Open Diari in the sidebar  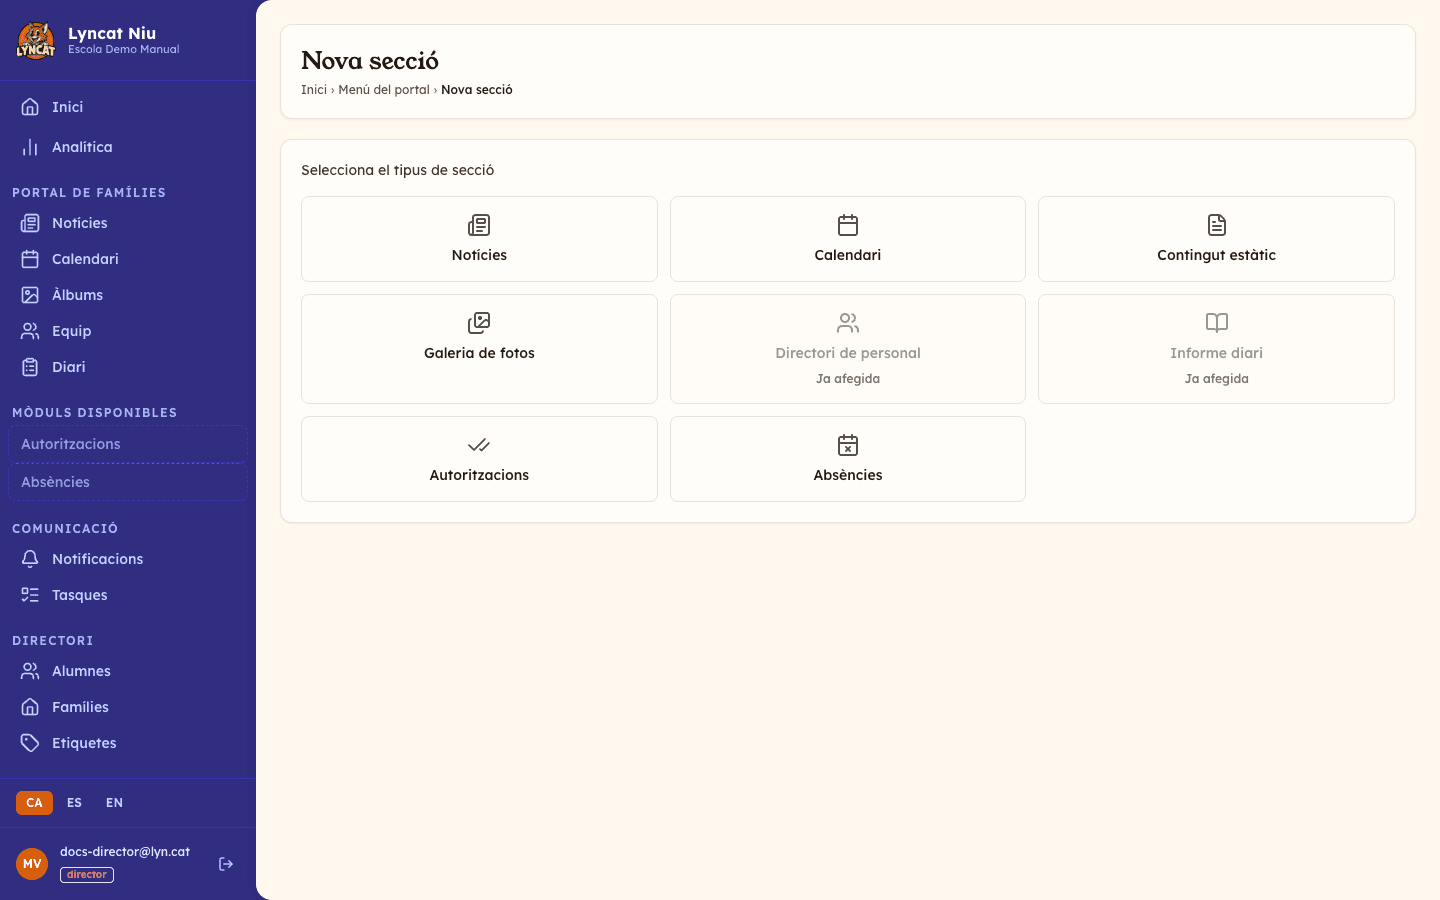128,367
